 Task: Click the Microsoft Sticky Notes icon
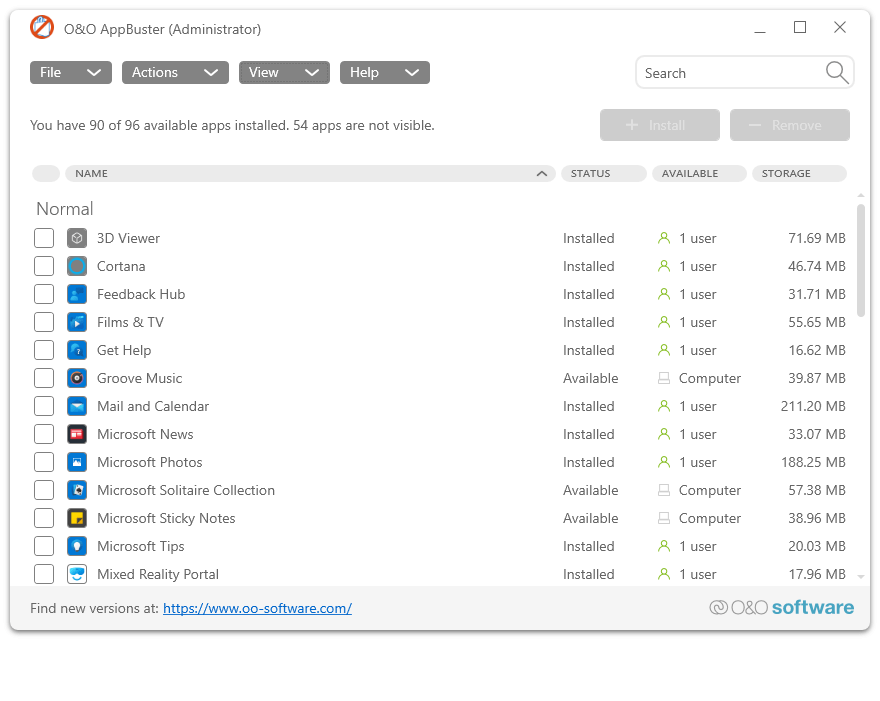pos(77,518)
